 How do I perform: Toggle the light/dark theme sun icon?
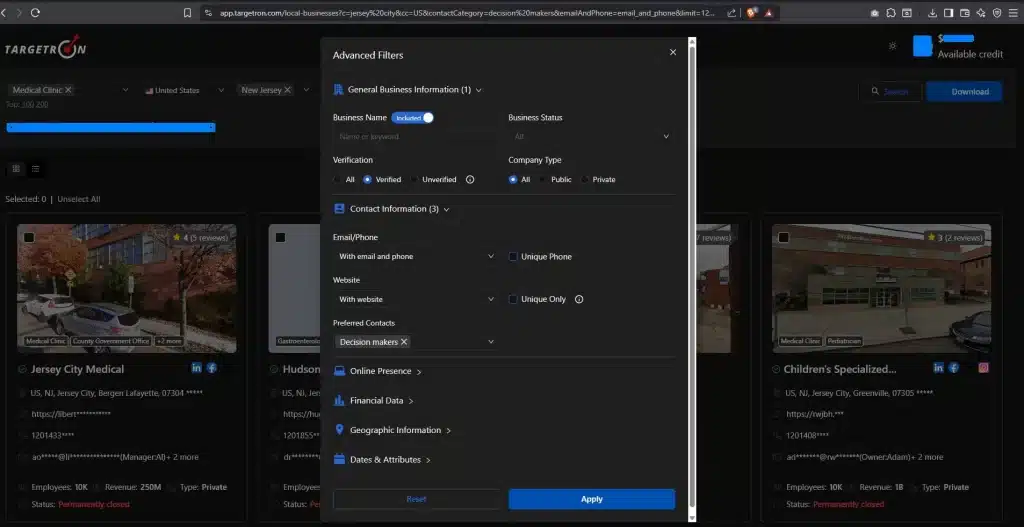[893, 46]
